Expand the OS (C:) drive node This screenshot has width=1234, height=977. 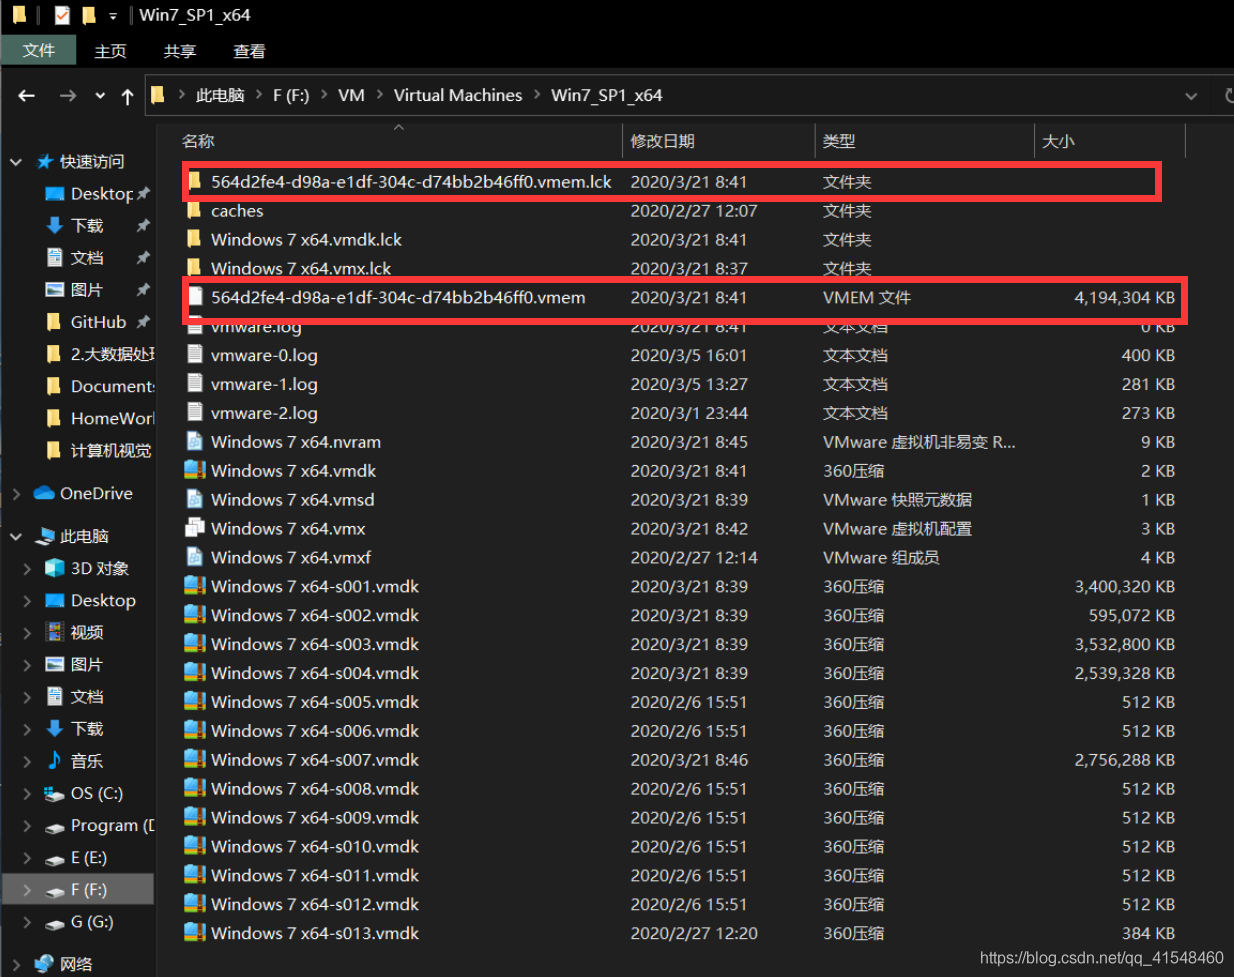28,794
